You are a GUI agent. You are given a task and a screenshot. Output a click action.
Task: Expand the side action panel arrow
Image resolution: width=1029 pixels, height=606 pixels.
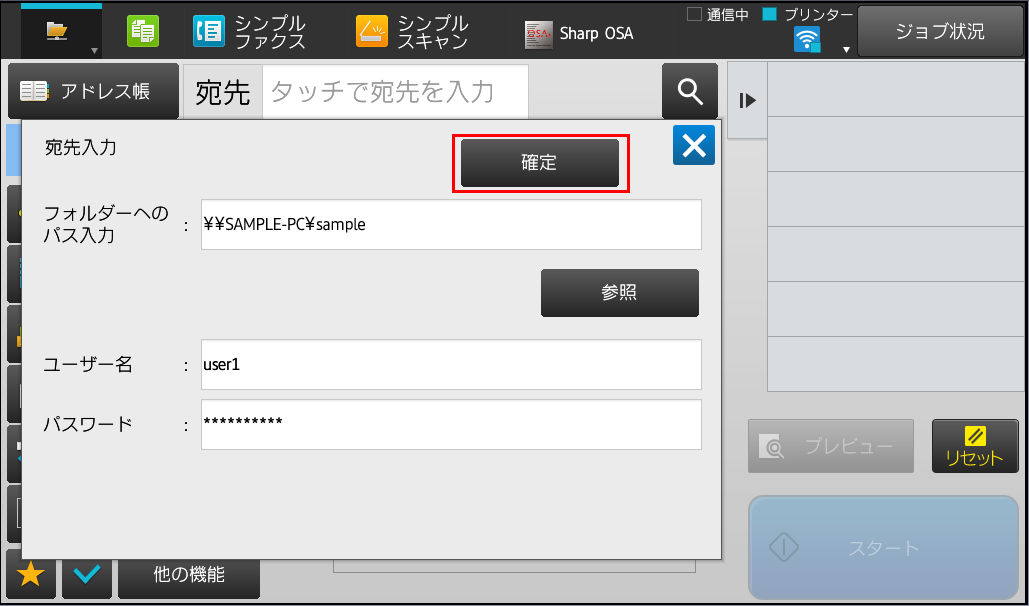(747, 100)
